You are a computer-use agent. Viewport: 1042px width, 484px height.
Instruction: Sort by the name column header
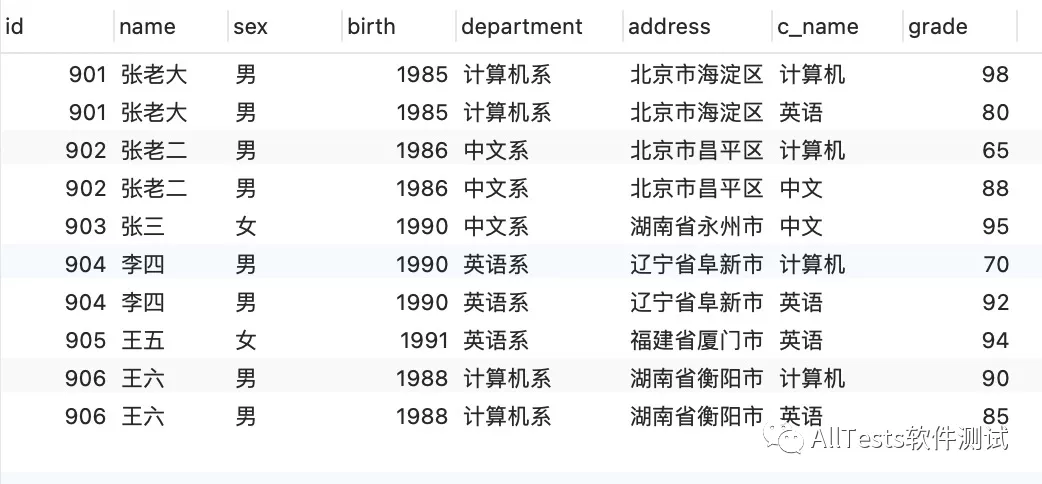[147, 27]
